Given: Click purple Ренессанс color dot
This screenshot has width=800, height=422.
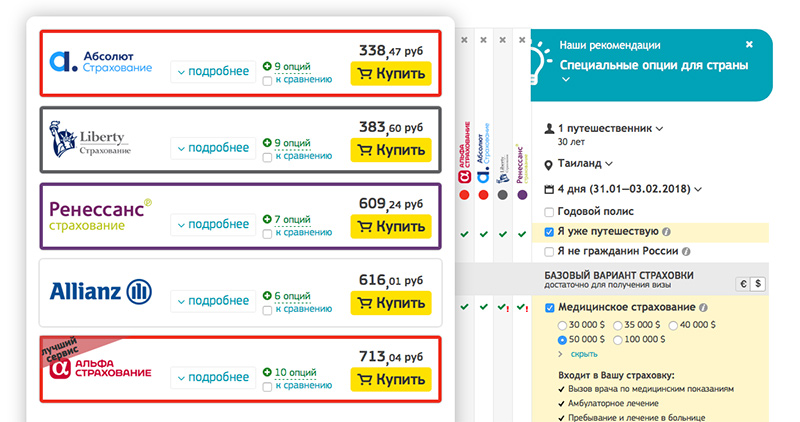Looking at the screenshot, I should pyautogui.click(x=522, y=195).
